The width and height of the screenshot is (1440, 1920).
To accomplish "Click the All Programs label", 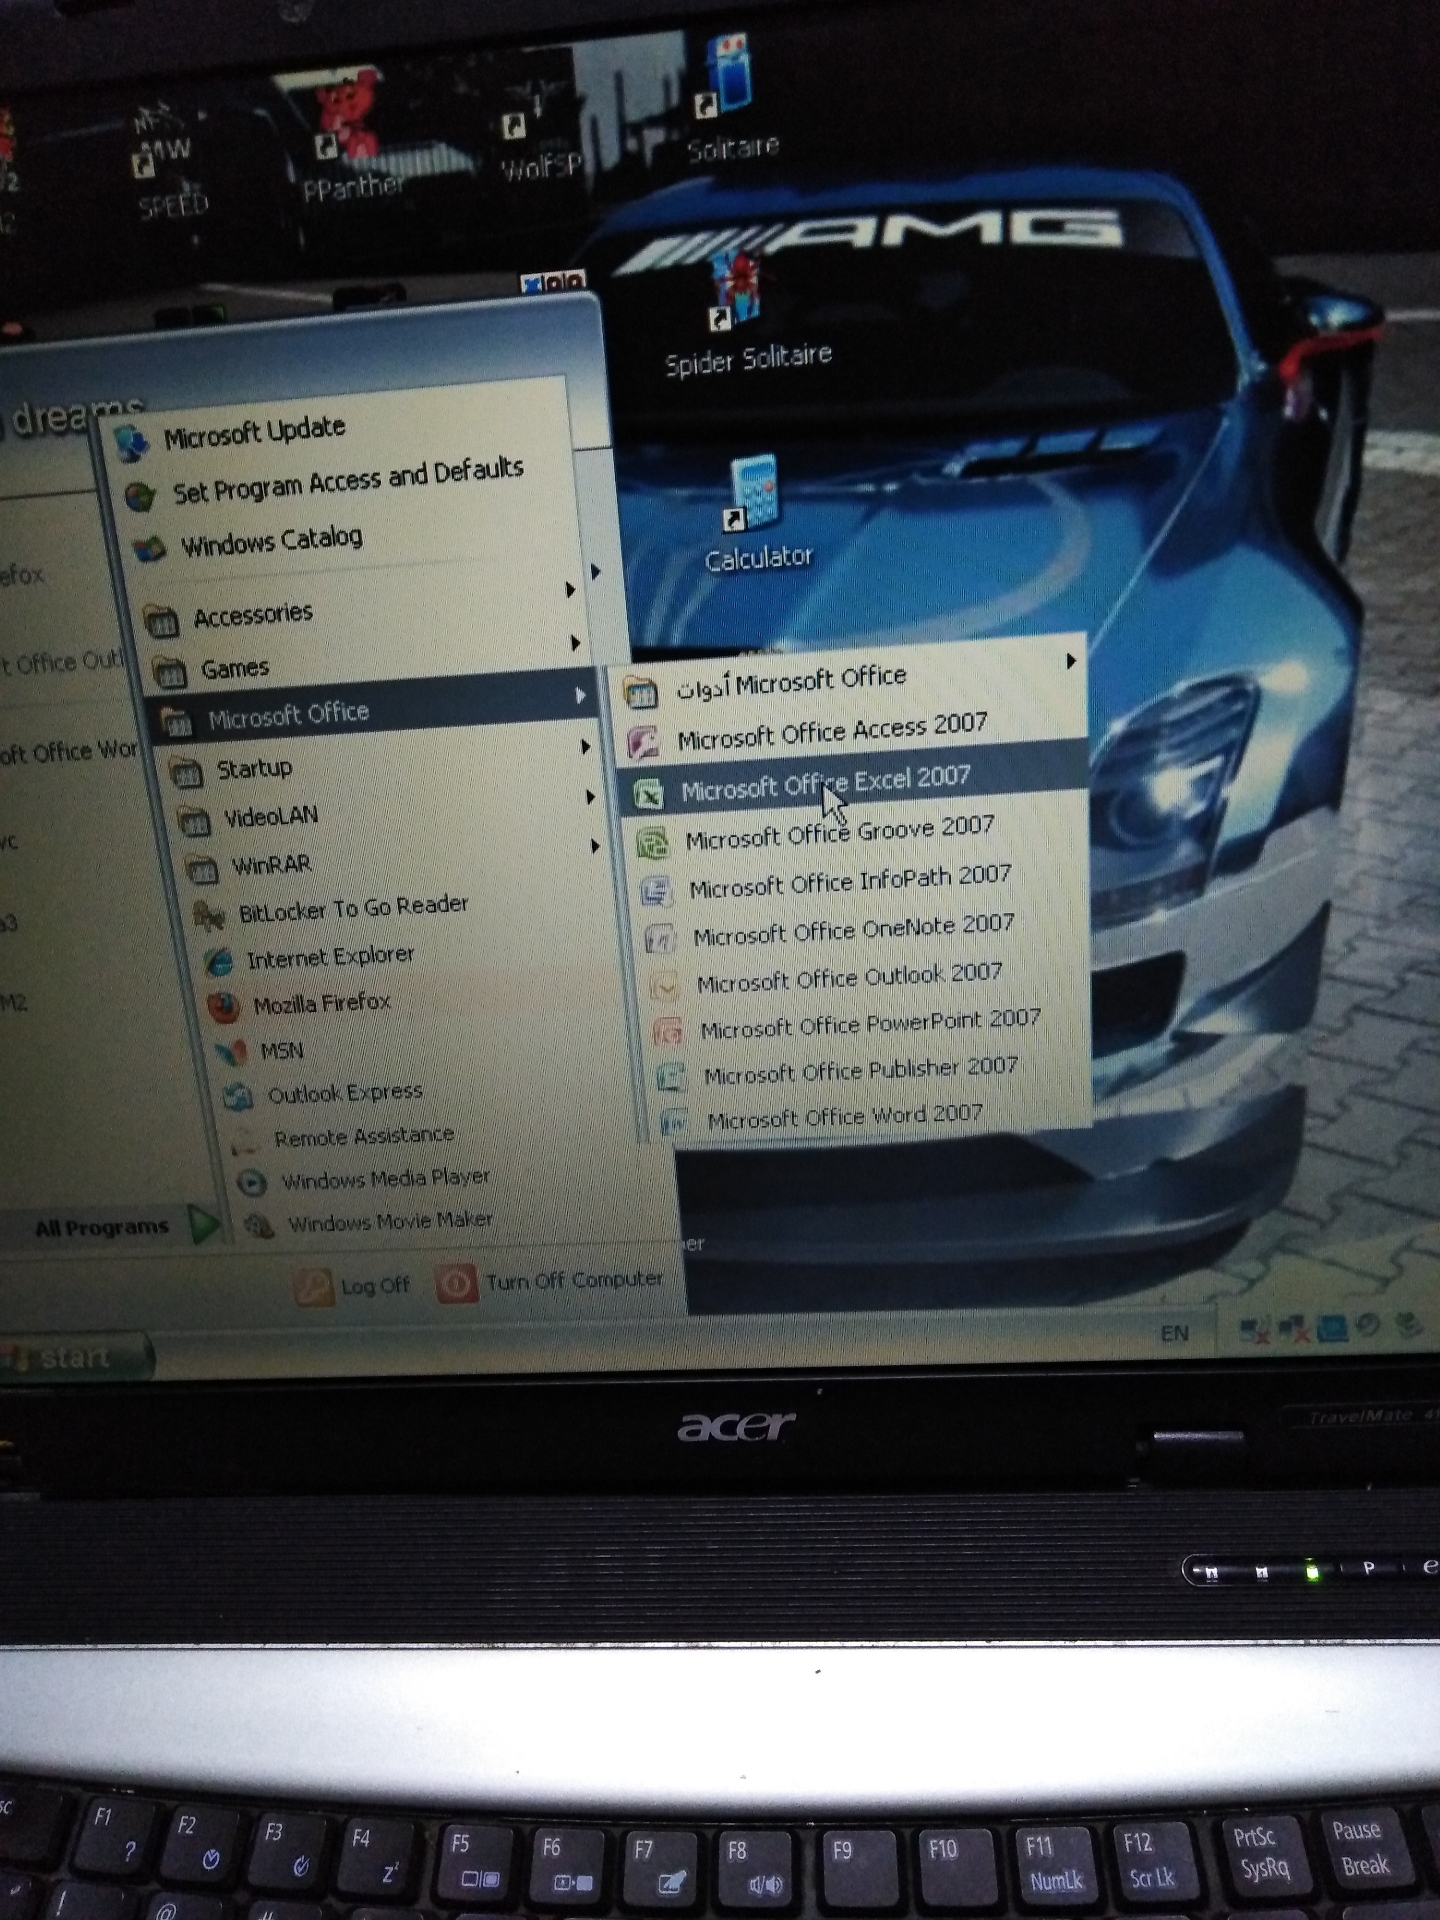I will tap(101, 1227).
